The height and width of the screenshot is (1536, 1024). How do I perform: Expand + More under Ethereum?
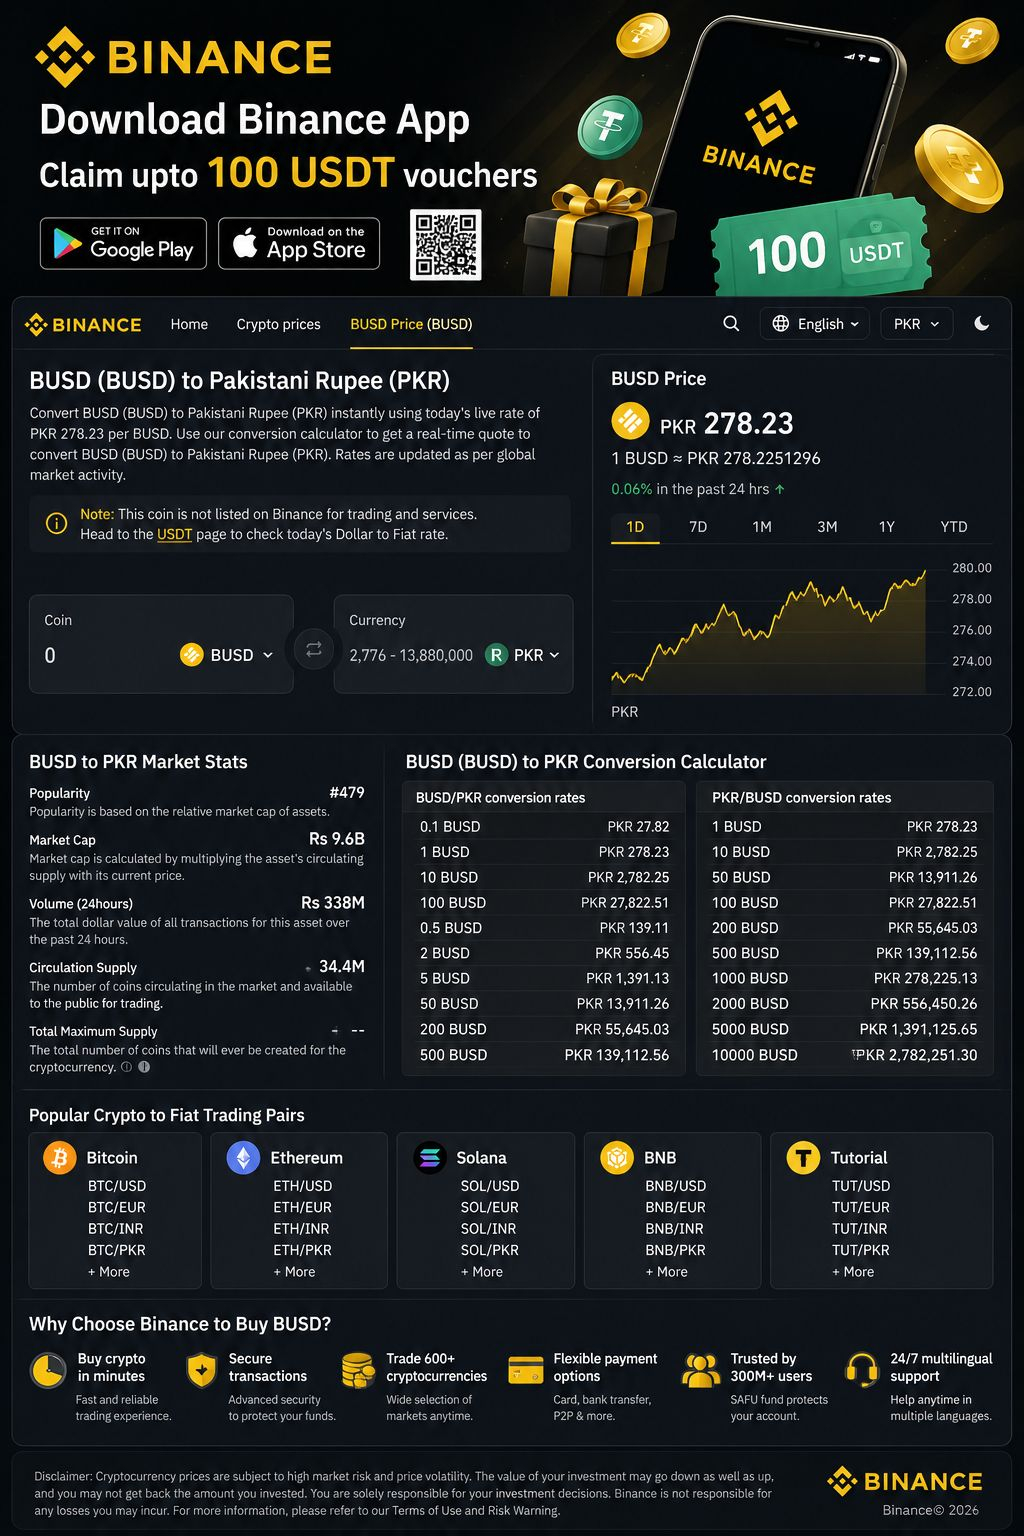295,1272
